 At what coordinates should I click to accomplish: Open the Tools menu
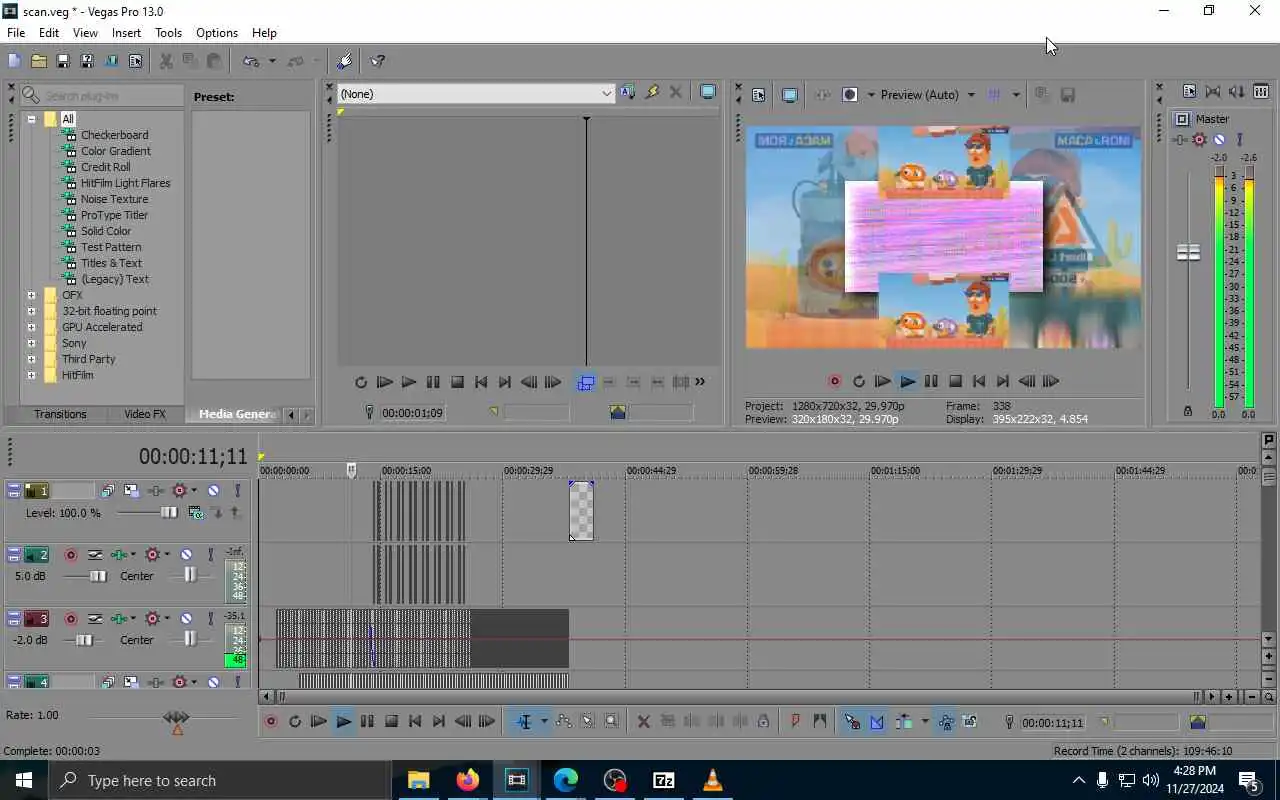coord(168,33)
